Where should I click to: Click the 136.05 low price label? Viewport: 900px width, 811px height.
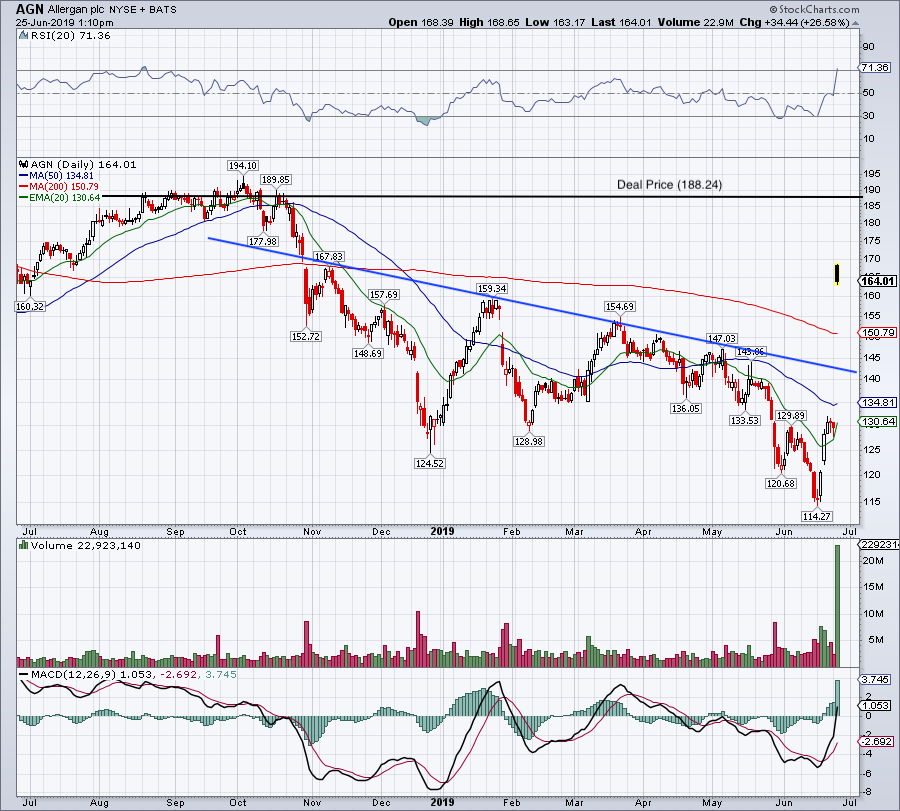coord(685,409)
